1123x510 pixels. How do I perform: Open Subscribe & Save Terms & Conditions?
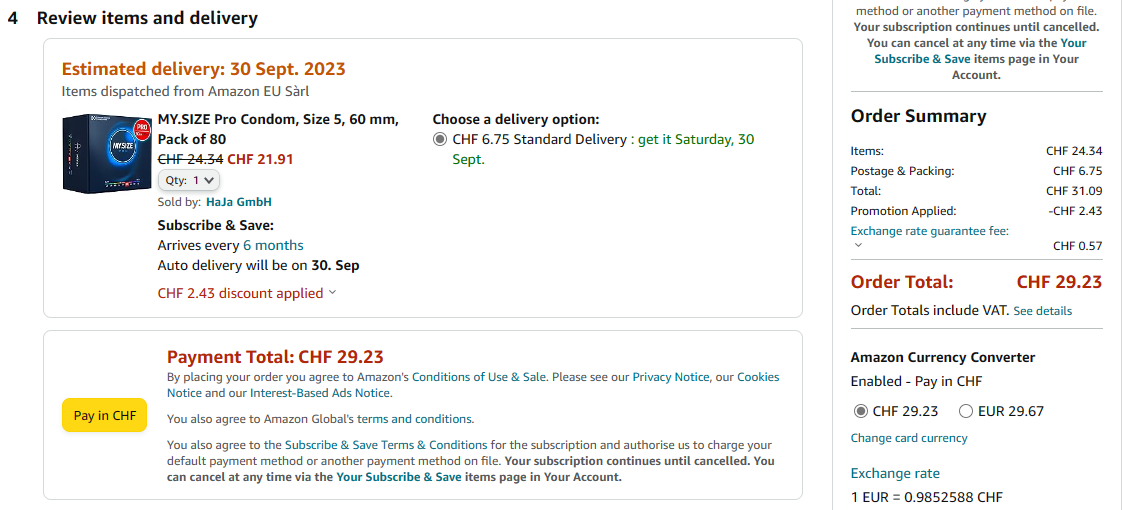pos(386,445)
